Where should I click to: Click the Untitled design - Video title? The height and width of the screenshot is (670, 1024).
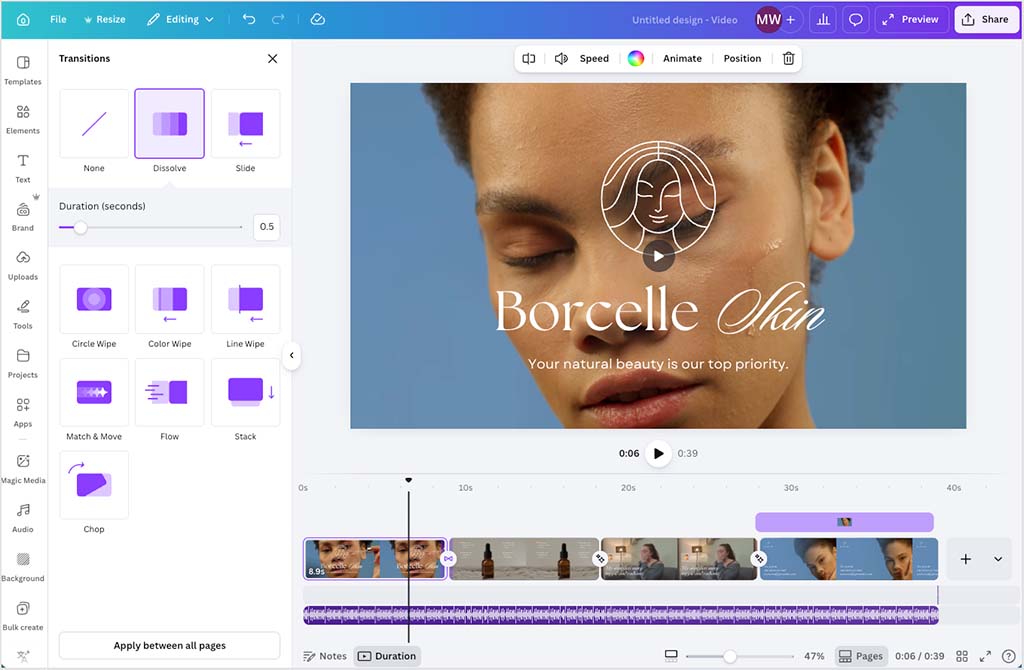pyautogui.click(x=684, y=20)
